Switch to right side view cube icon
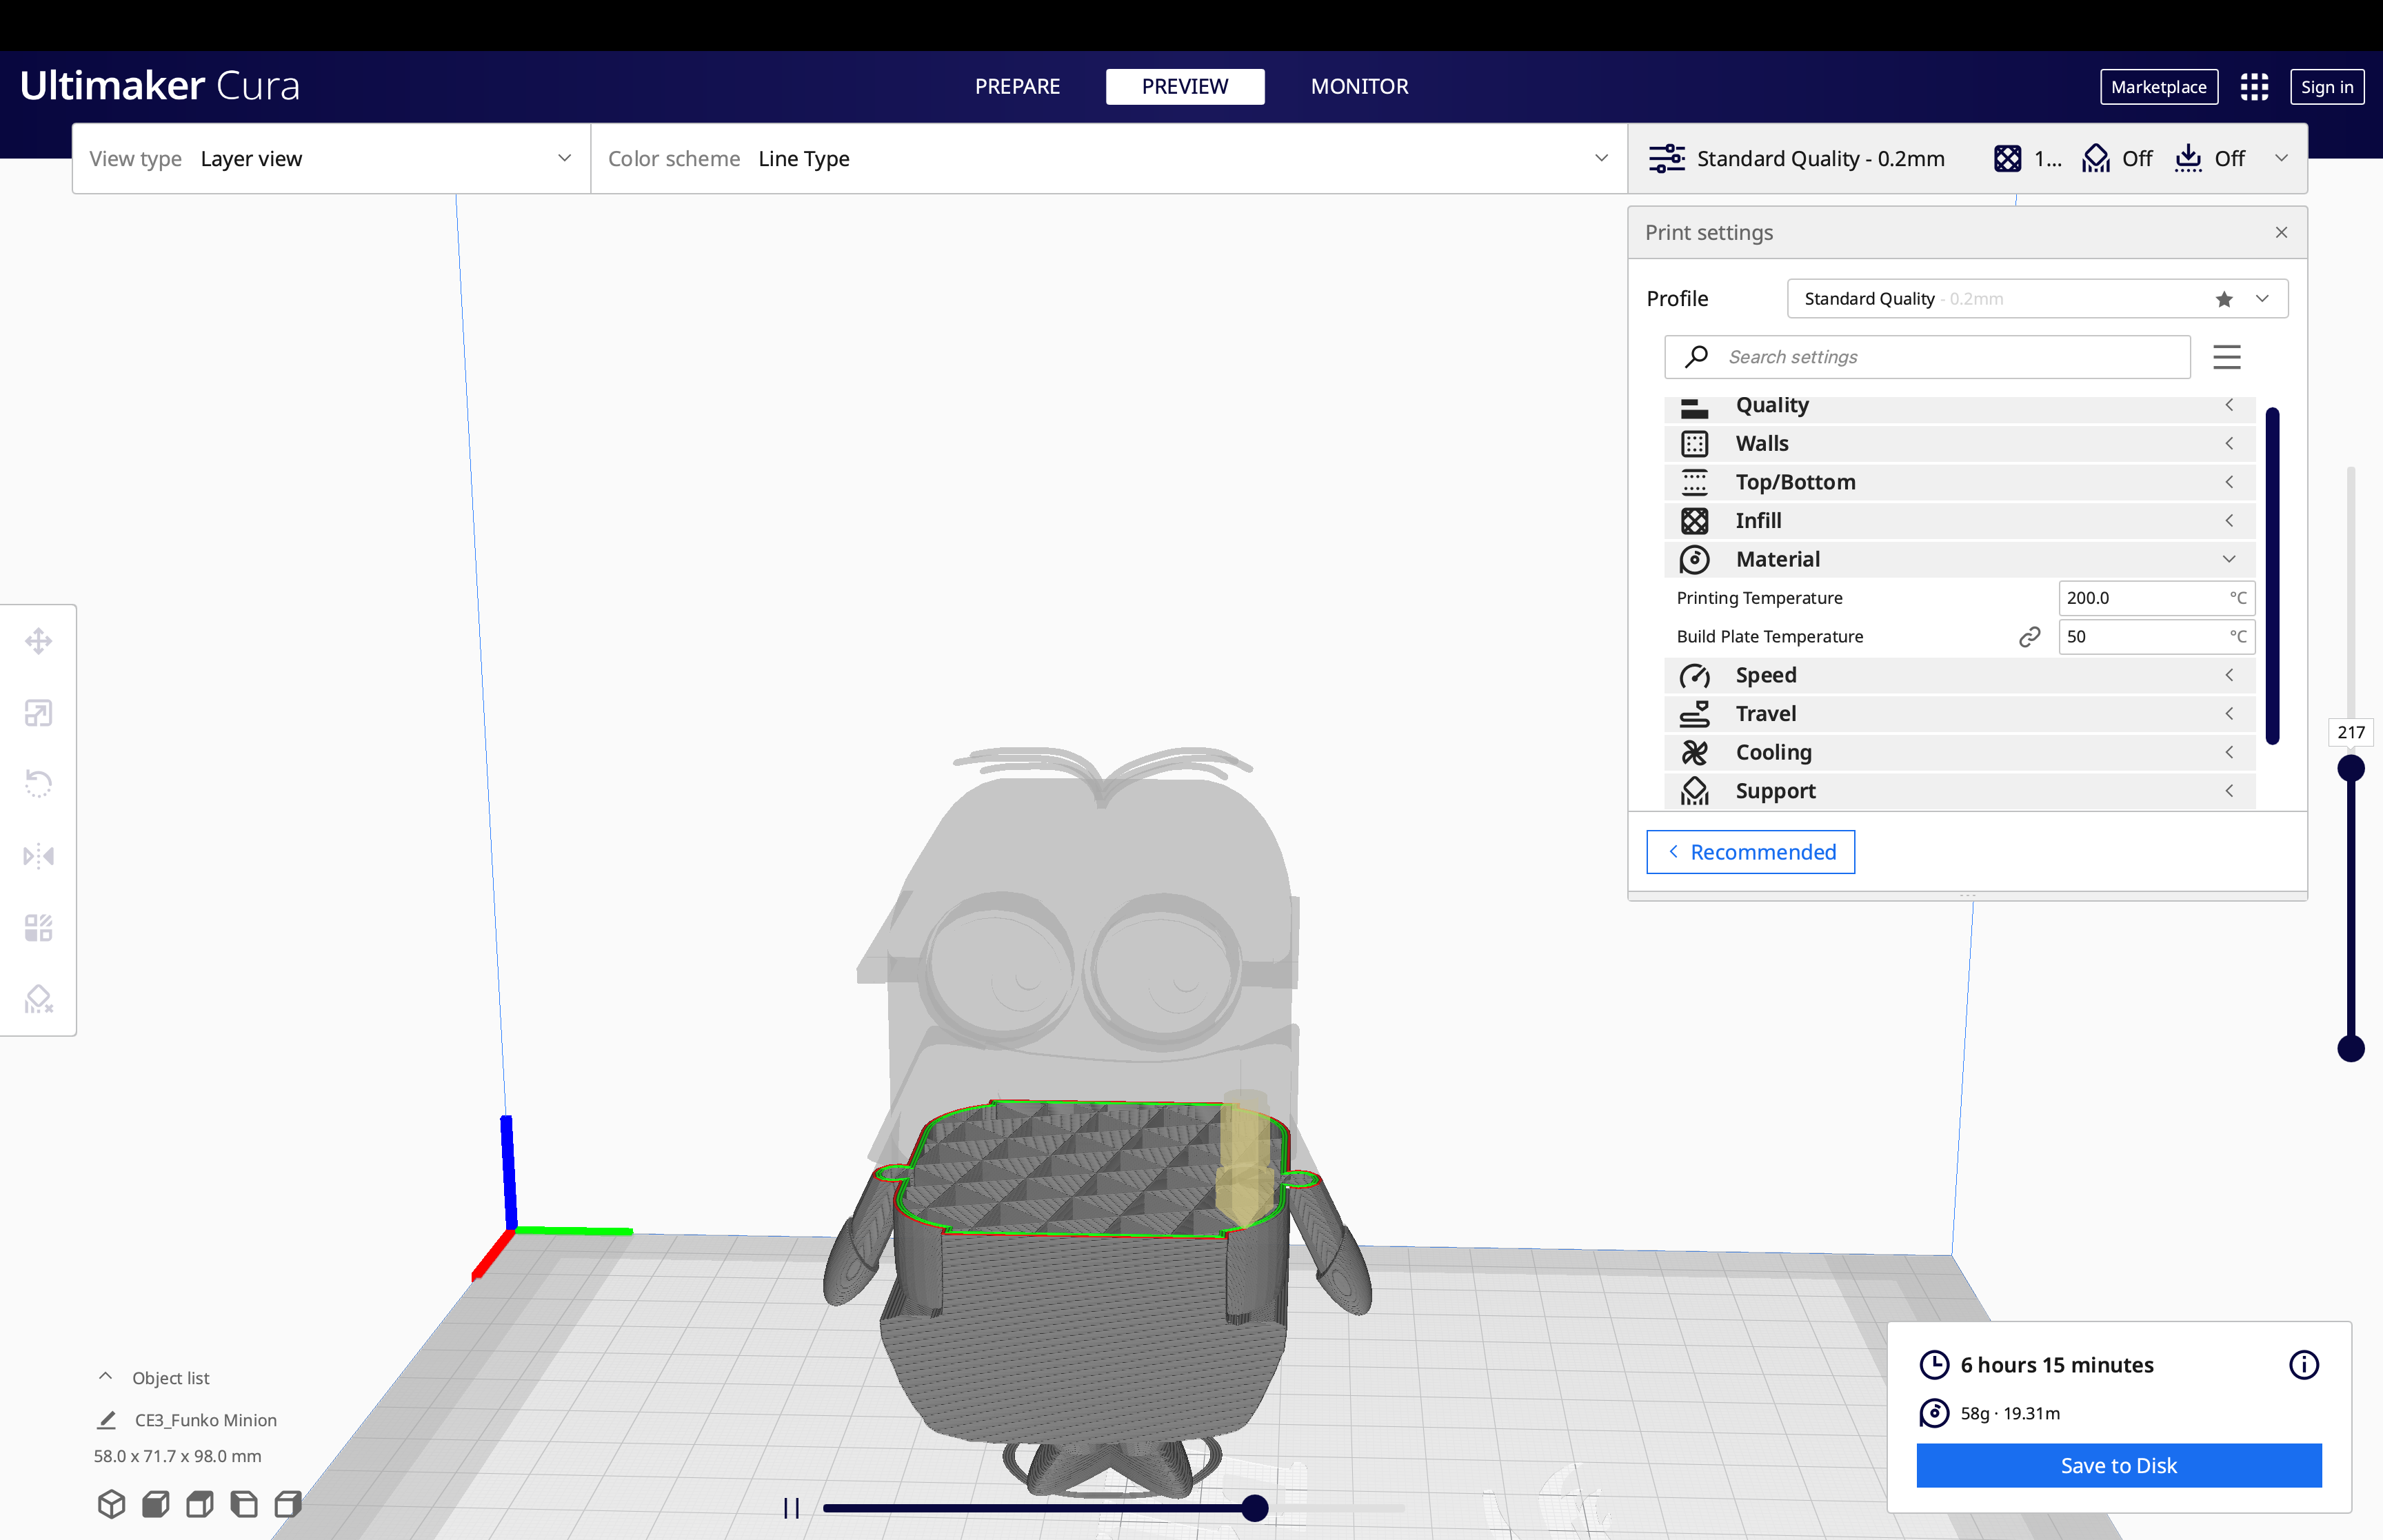 [x=287, y=1503]
